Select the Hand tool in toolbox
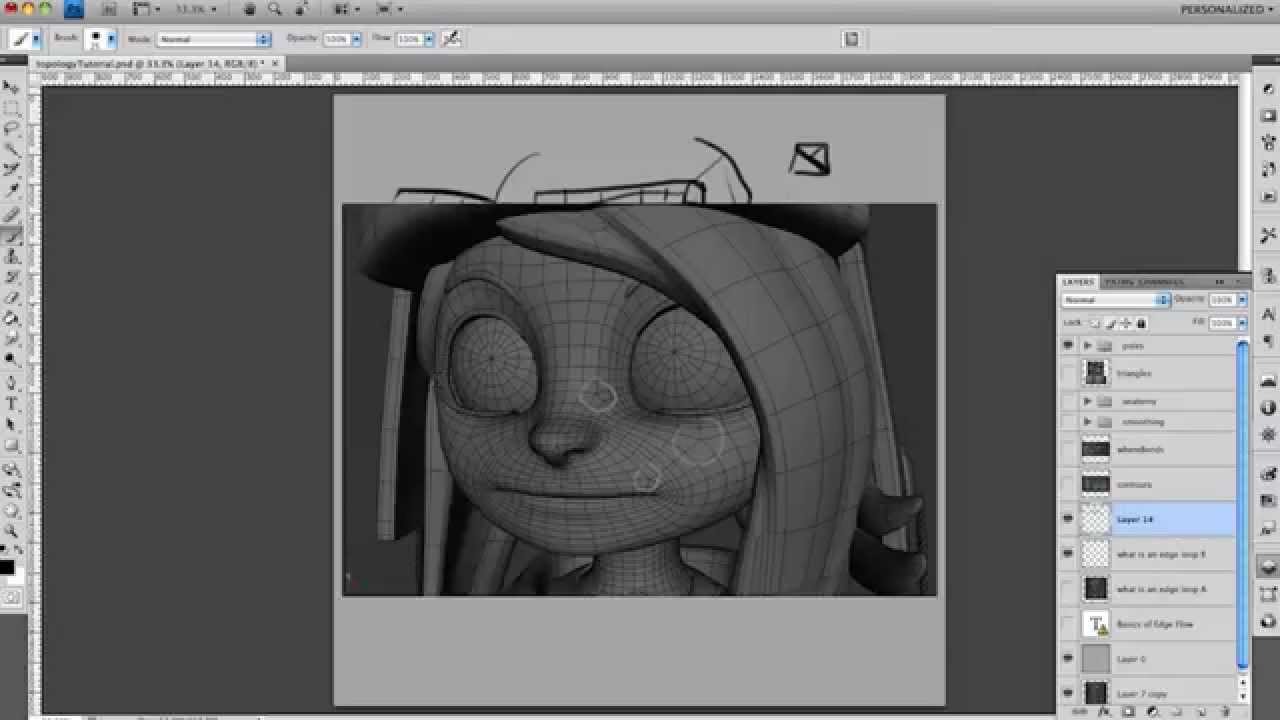 [x=12, y=511]
